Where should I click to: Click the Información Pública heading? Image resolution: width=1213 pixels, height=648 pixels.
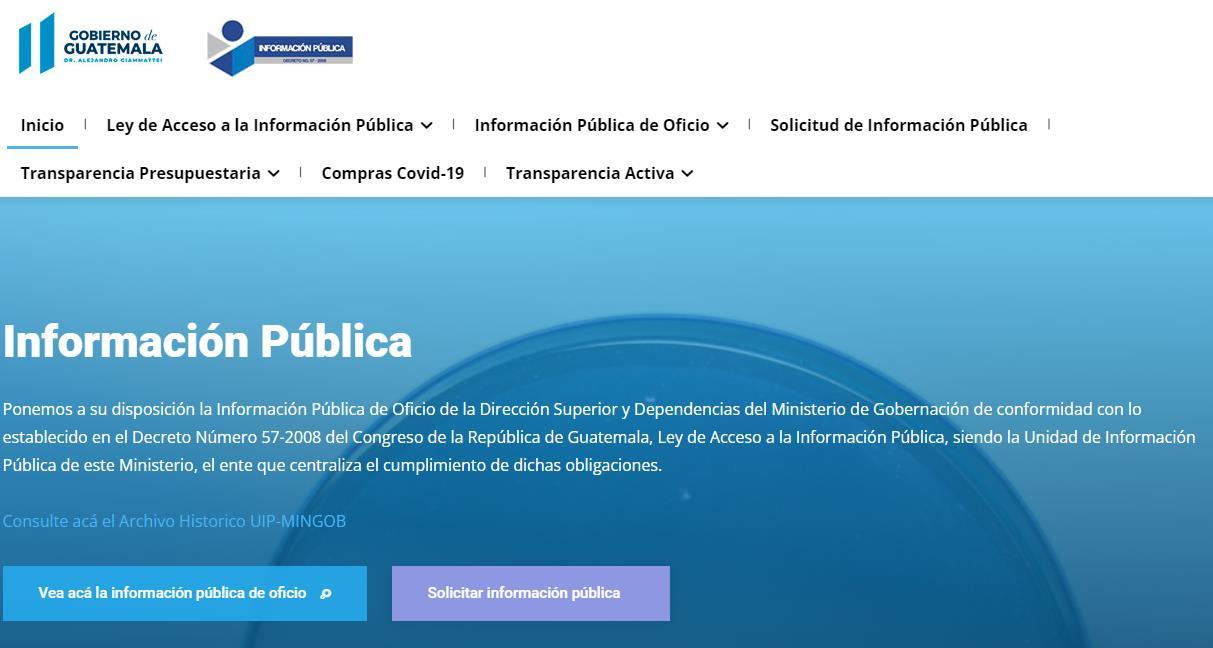(207, 341)
